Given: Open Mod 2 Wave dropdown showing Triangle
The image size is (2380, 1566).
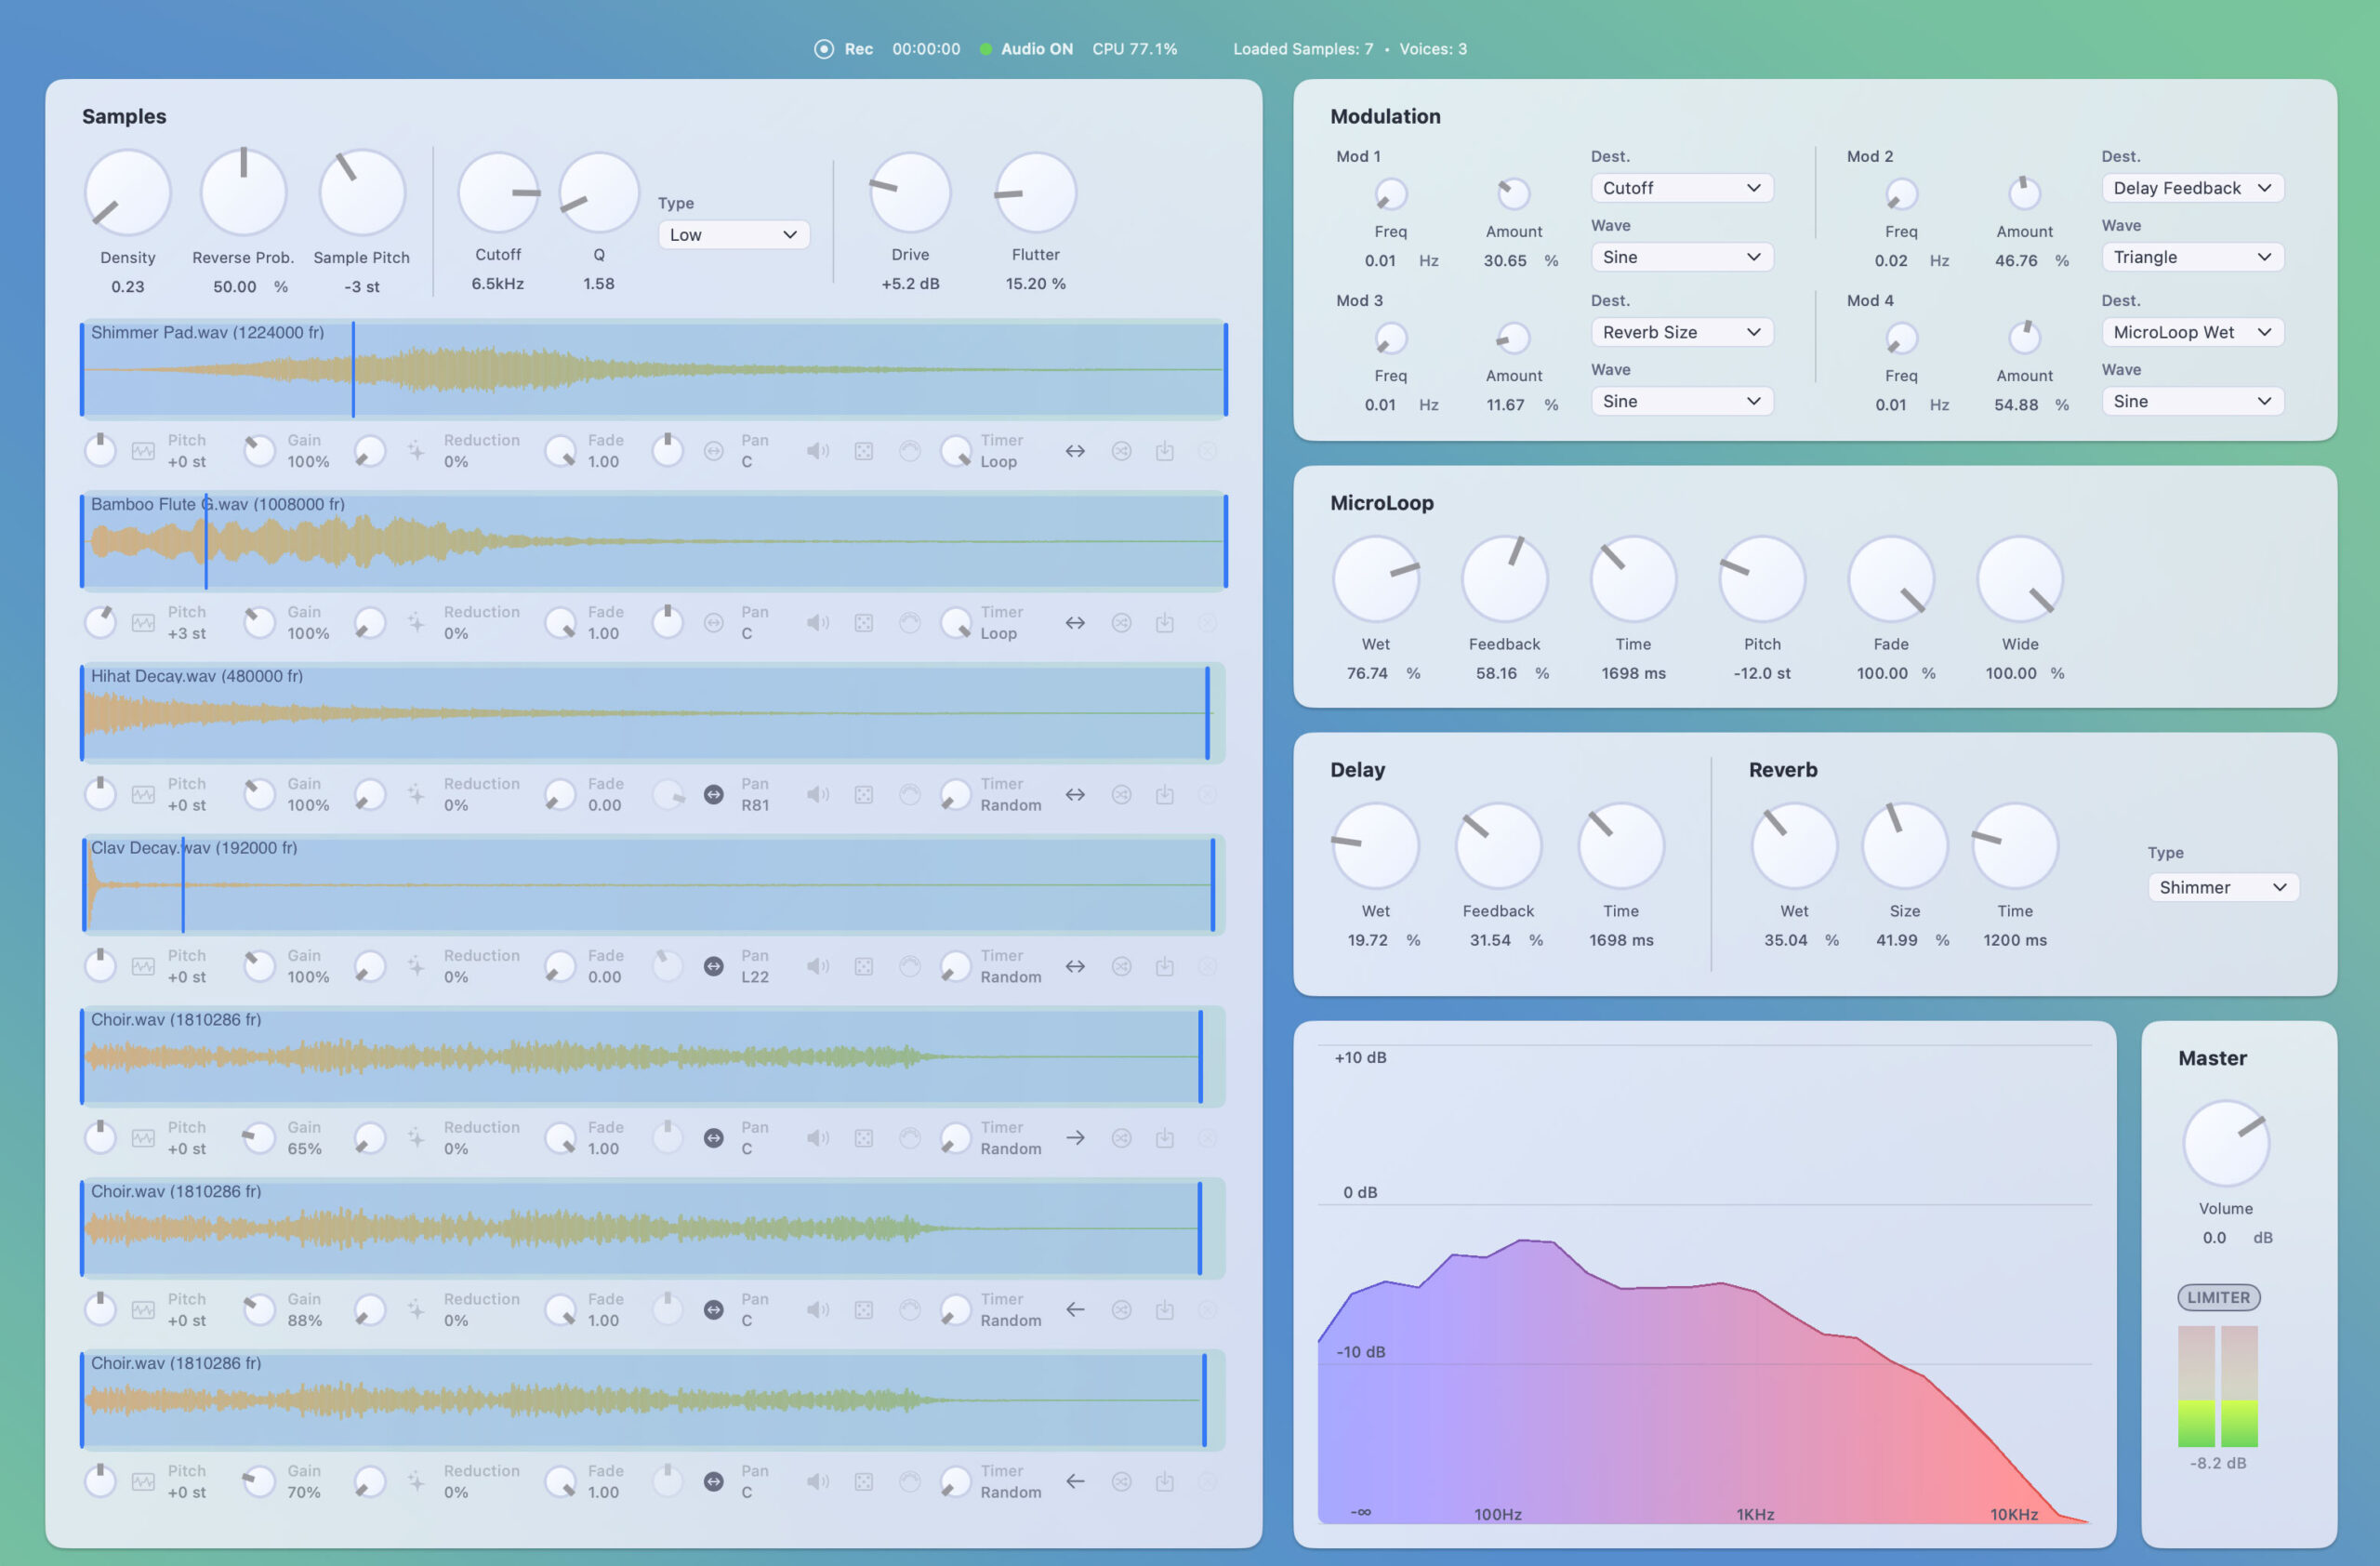Looking at the screenshot, I should [2193, 257].
